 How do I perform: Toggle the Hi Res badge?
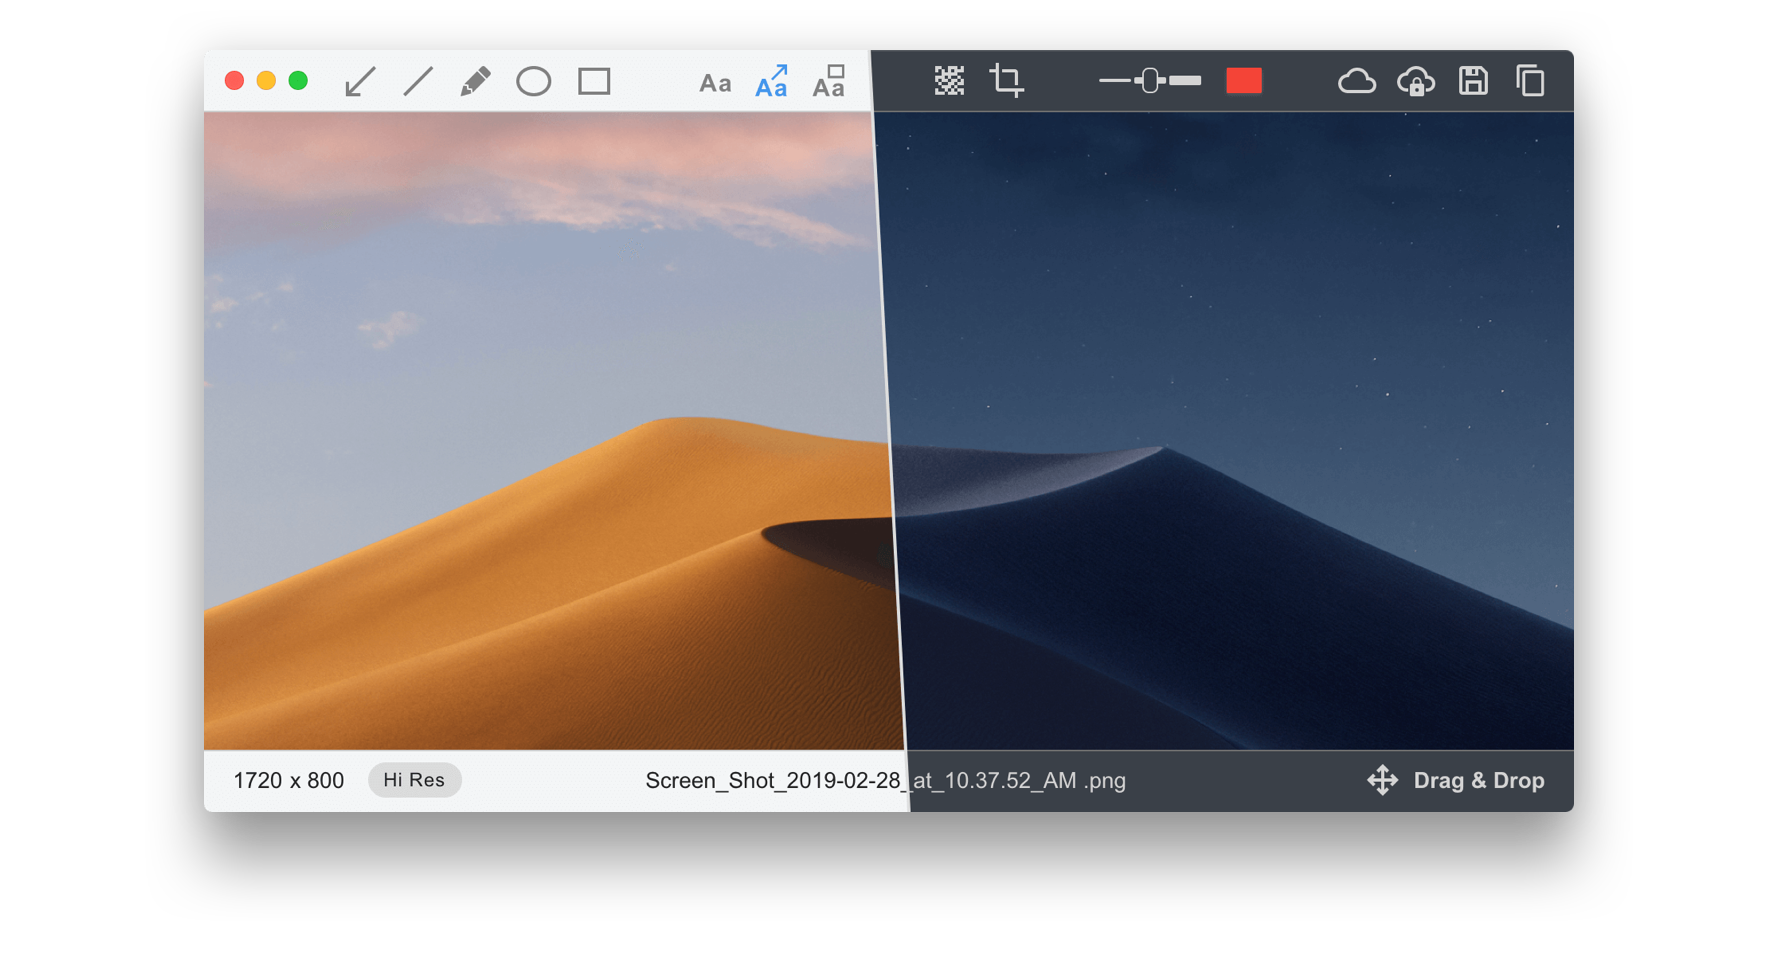(414, 780)
